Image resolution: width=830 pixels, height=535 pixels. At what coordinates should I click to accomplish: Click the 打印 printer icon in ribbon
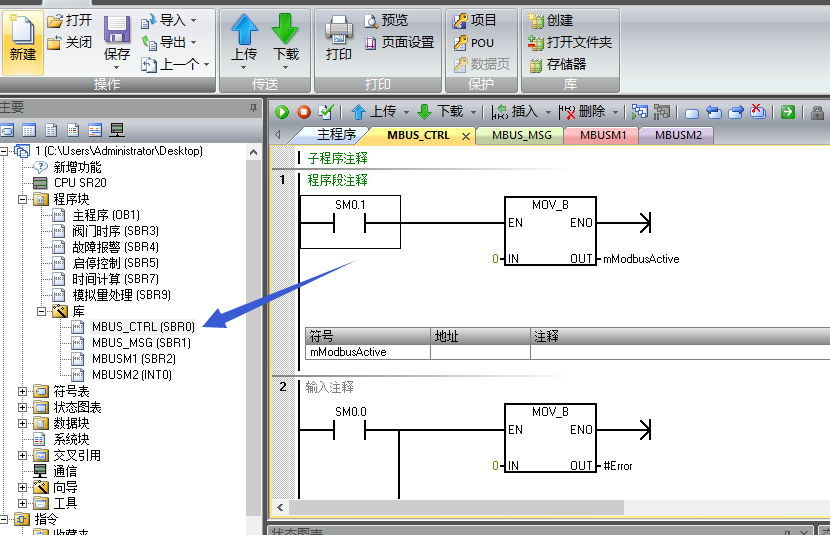pos(339,32)
